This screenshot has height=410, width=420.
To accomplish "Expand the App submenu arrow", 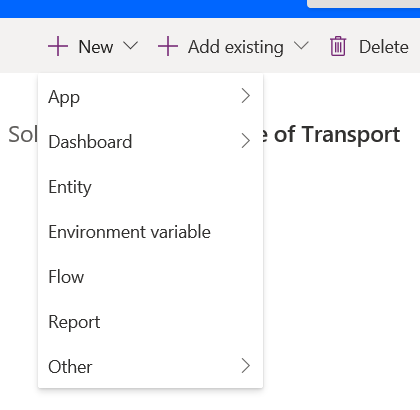I will tap(246, 96).
